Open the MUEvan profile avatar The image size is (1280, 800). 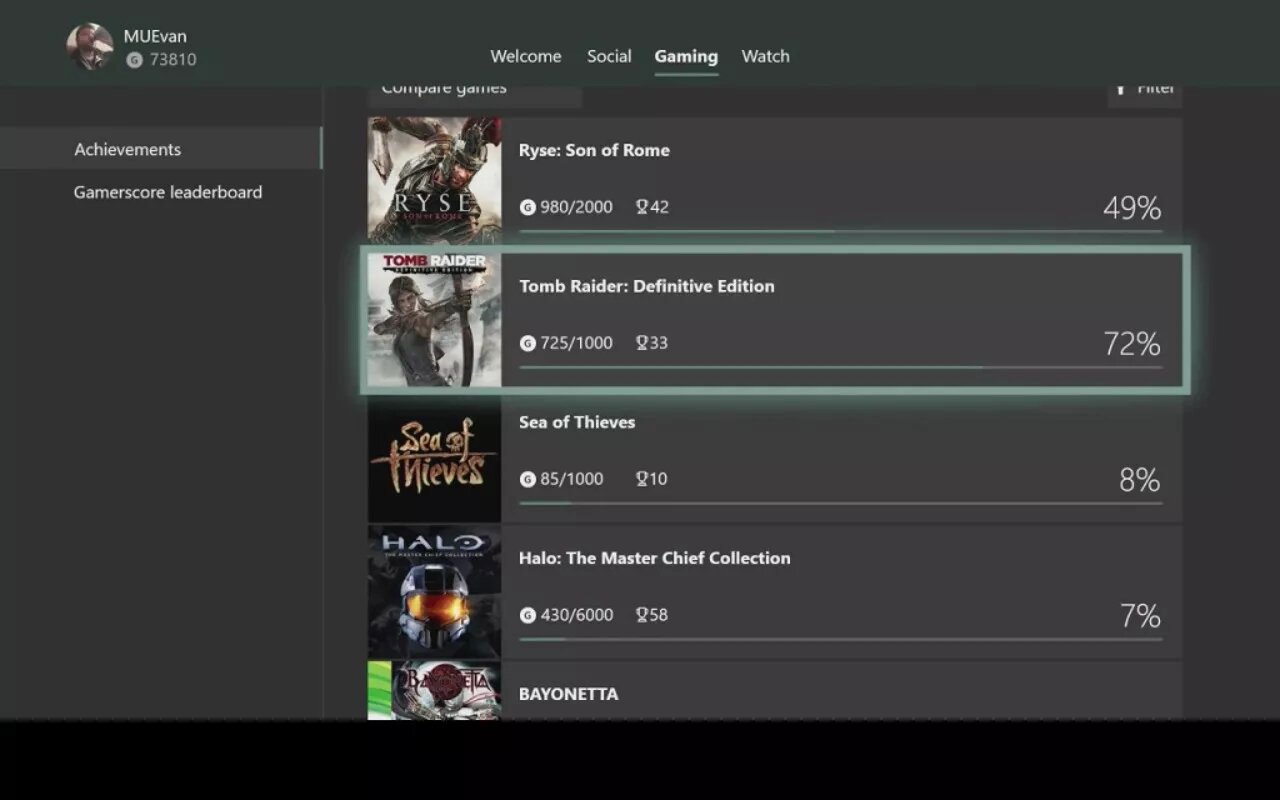coord(90,47)
